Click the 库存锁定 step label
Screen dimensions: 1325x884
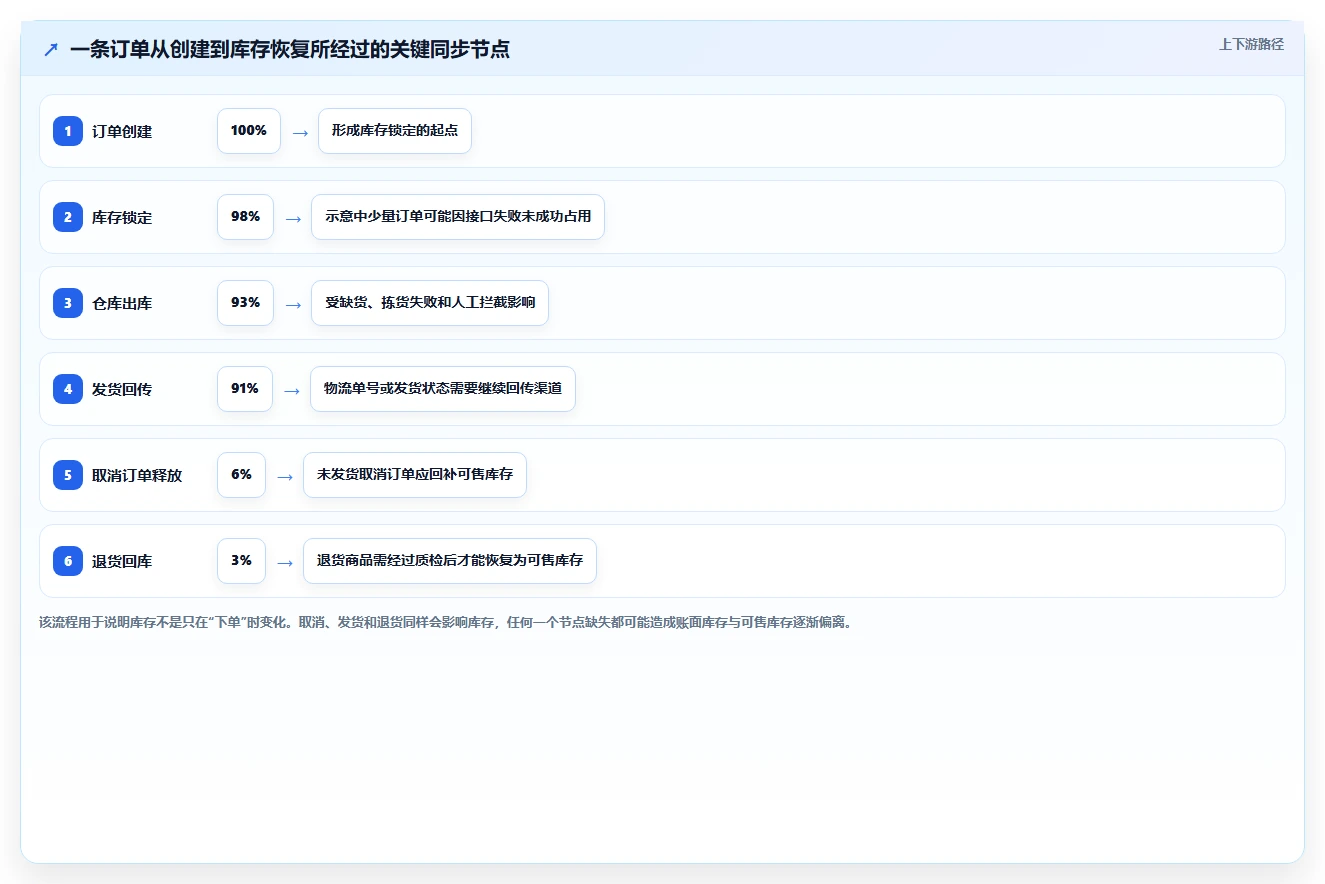tap(122, 217)
